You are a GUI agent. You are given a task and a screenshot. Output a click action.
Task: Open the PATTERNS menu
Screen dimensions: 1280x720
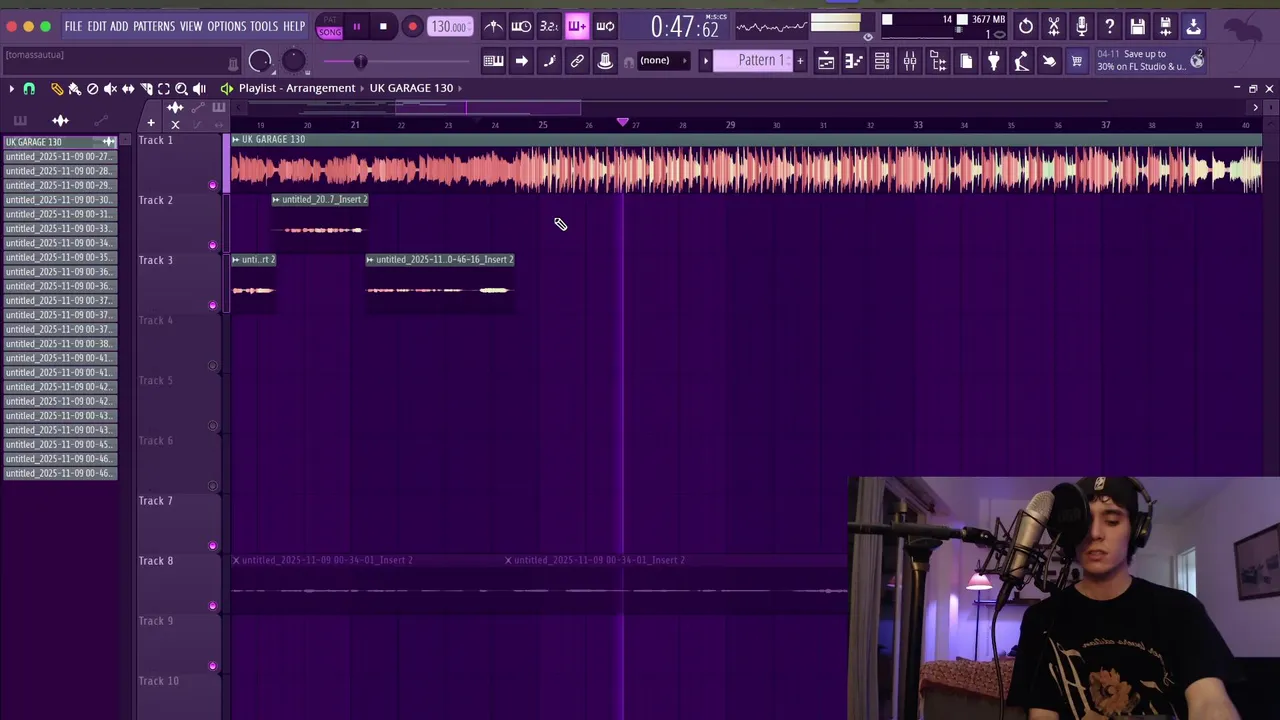click(x=154, y=27)
